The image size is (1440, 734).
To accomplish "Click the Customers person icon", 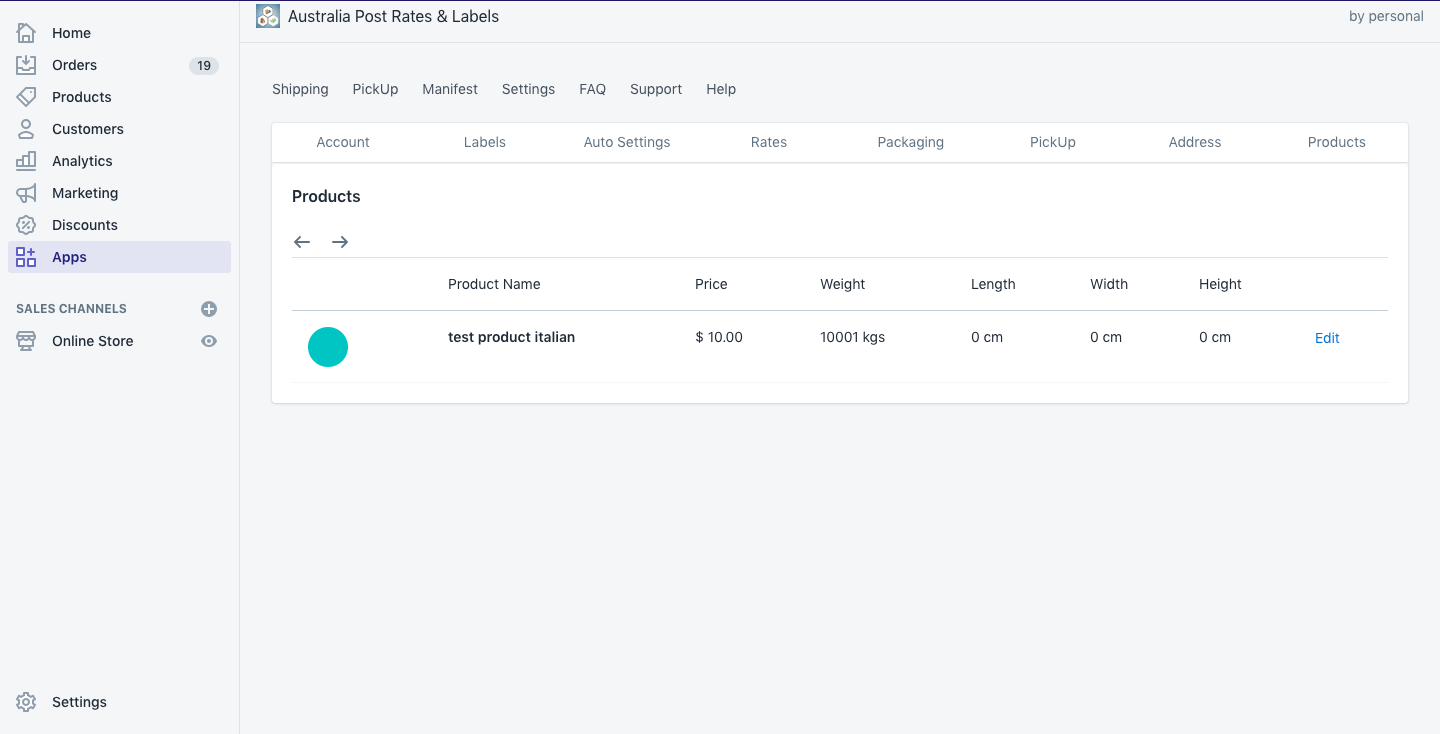I will (26, 129).
